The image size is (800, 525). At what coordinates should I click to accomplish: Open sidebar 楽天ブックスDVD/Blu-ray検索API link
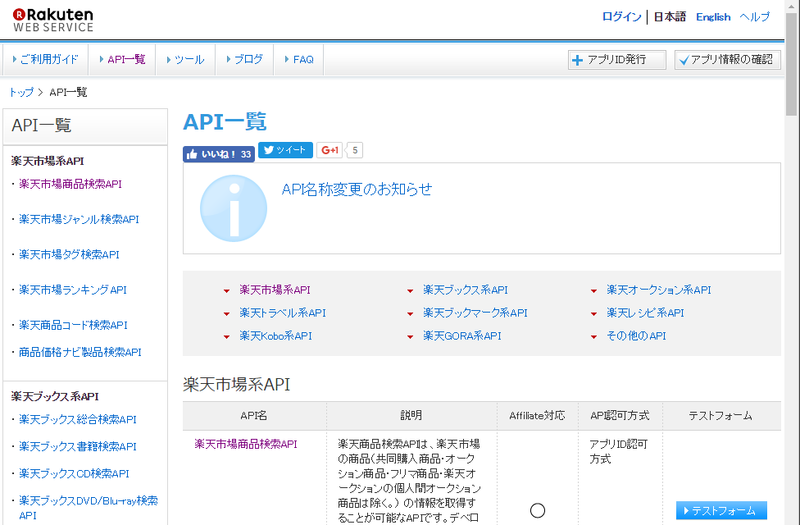(x=88, y=508)
